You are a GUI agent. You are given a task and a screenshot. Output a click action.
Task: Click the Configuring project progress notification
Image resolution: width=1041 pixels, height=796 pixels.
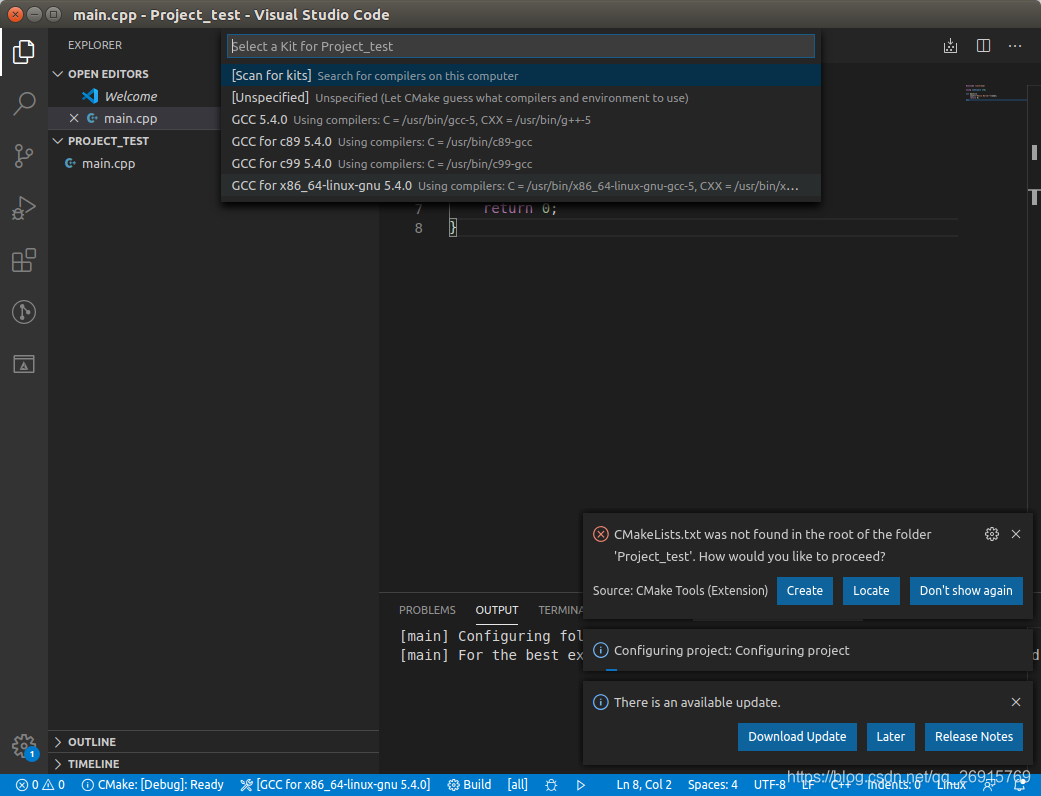pyautogui.click(x=807, y=650)
